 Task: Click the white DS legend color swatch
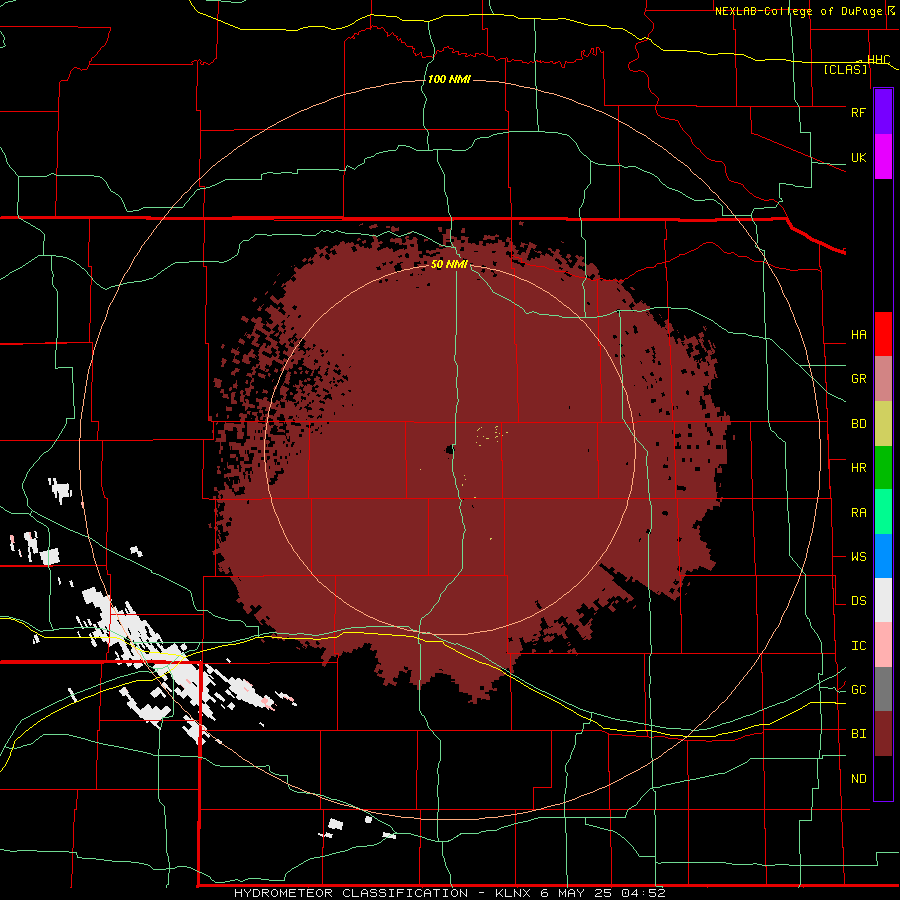883,600
